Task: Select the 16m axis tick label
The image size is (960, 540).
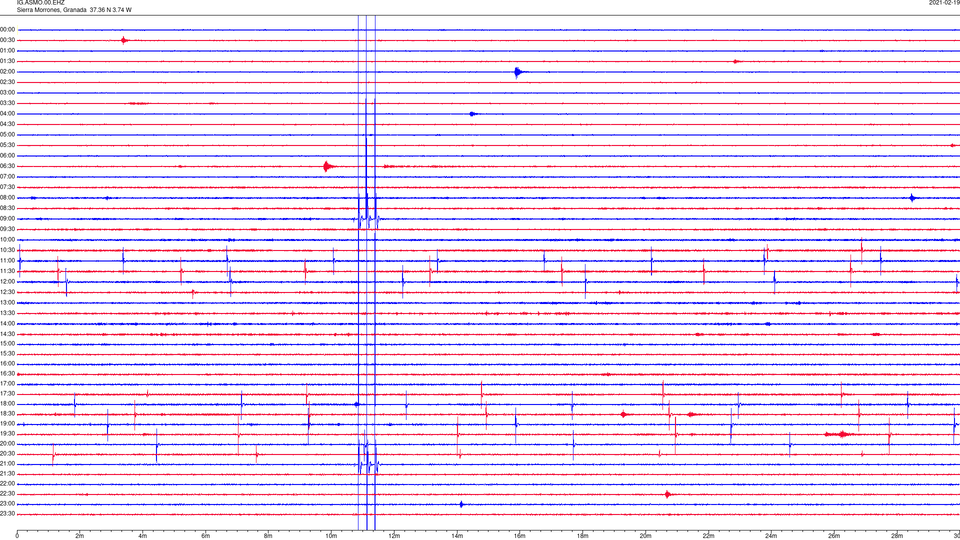Action: tap(520, 536)
